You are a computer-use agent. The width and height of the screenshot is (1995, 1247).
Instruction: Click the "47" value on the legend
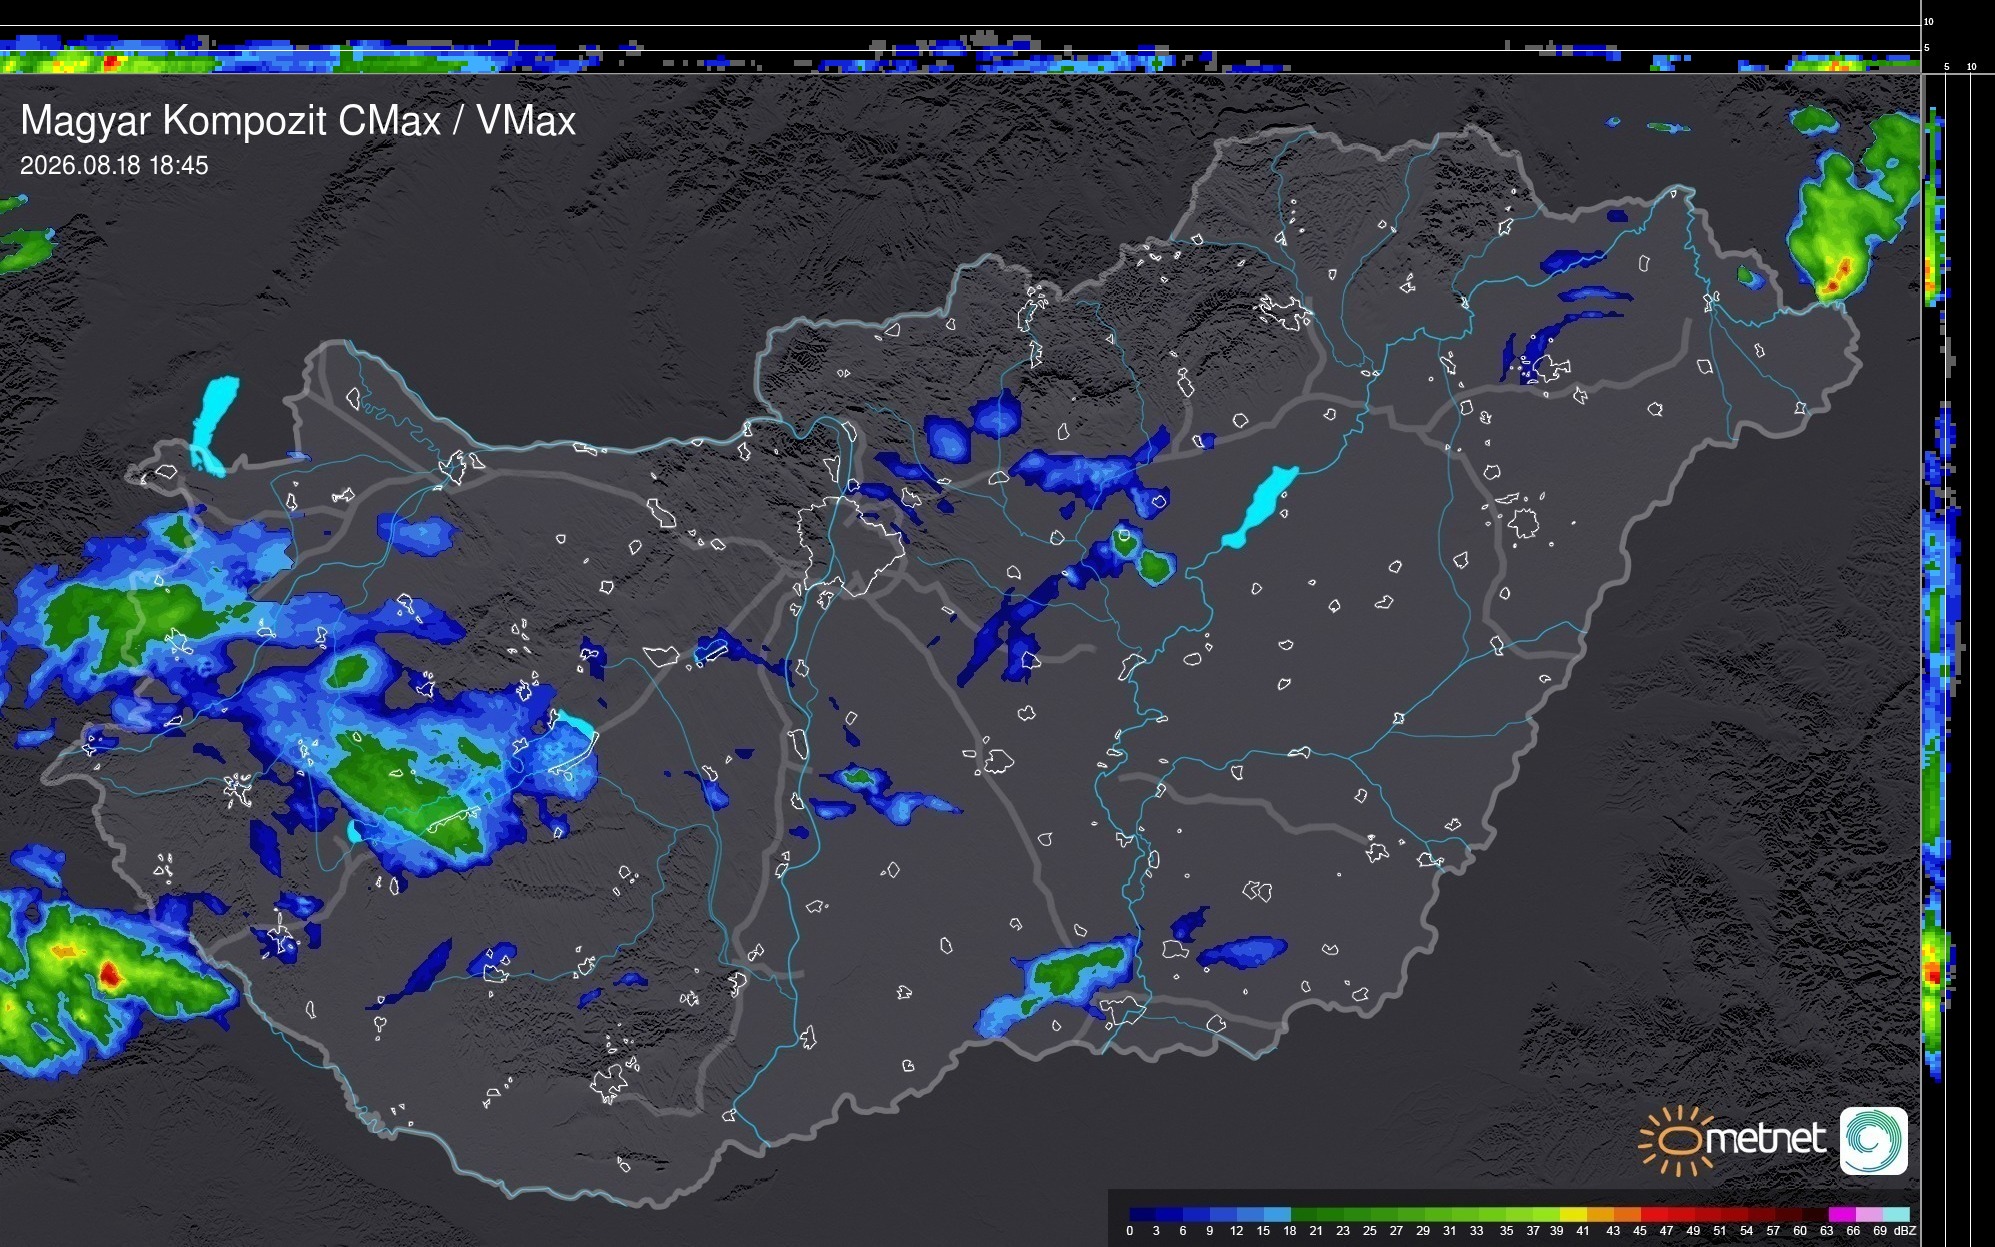(1666, 1231)
